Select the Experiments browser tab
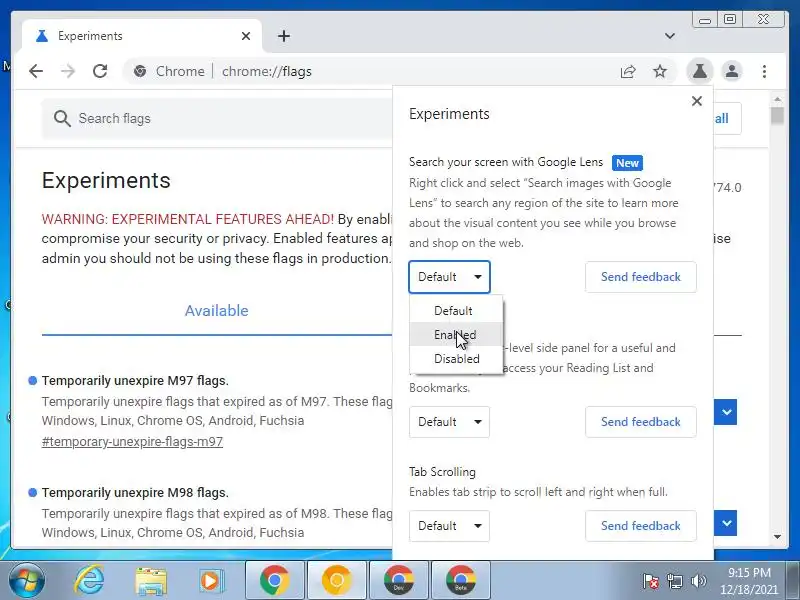800x600 pixels. pyautogui.click(x=142, y=36)
